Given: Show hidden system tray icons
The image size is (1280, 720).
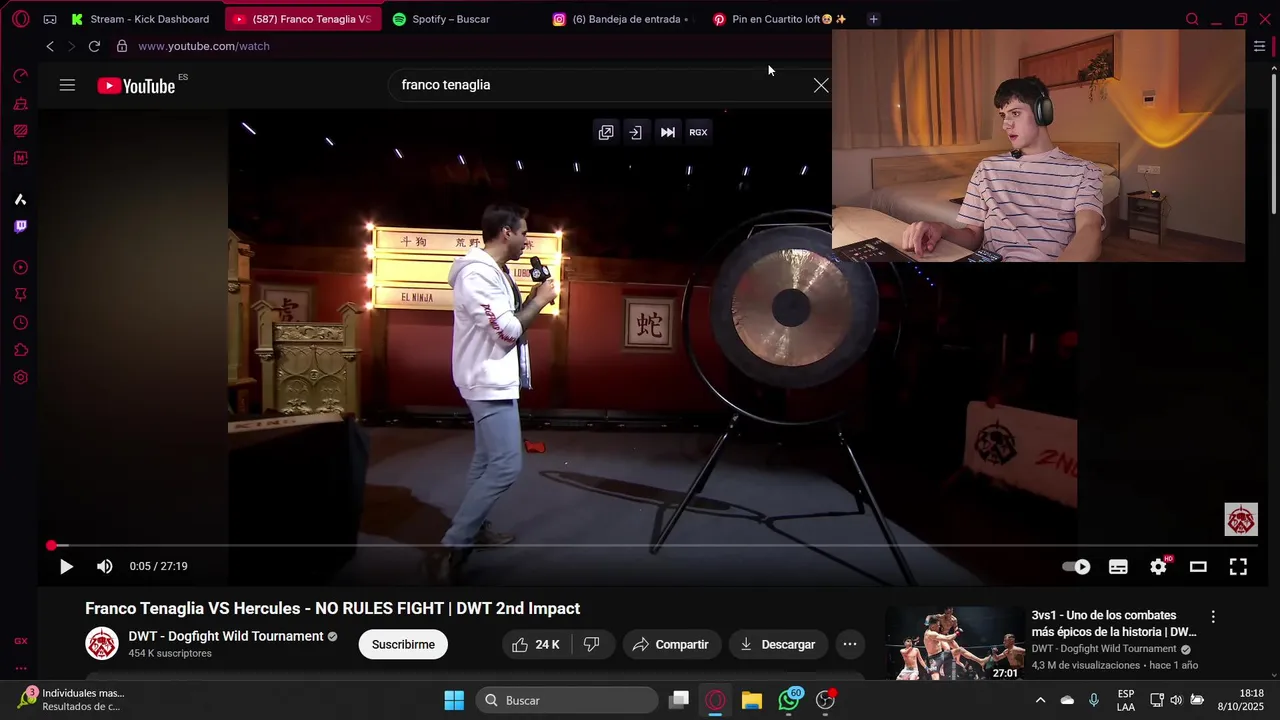Looking at the screenshot, I should [1040, 700].
